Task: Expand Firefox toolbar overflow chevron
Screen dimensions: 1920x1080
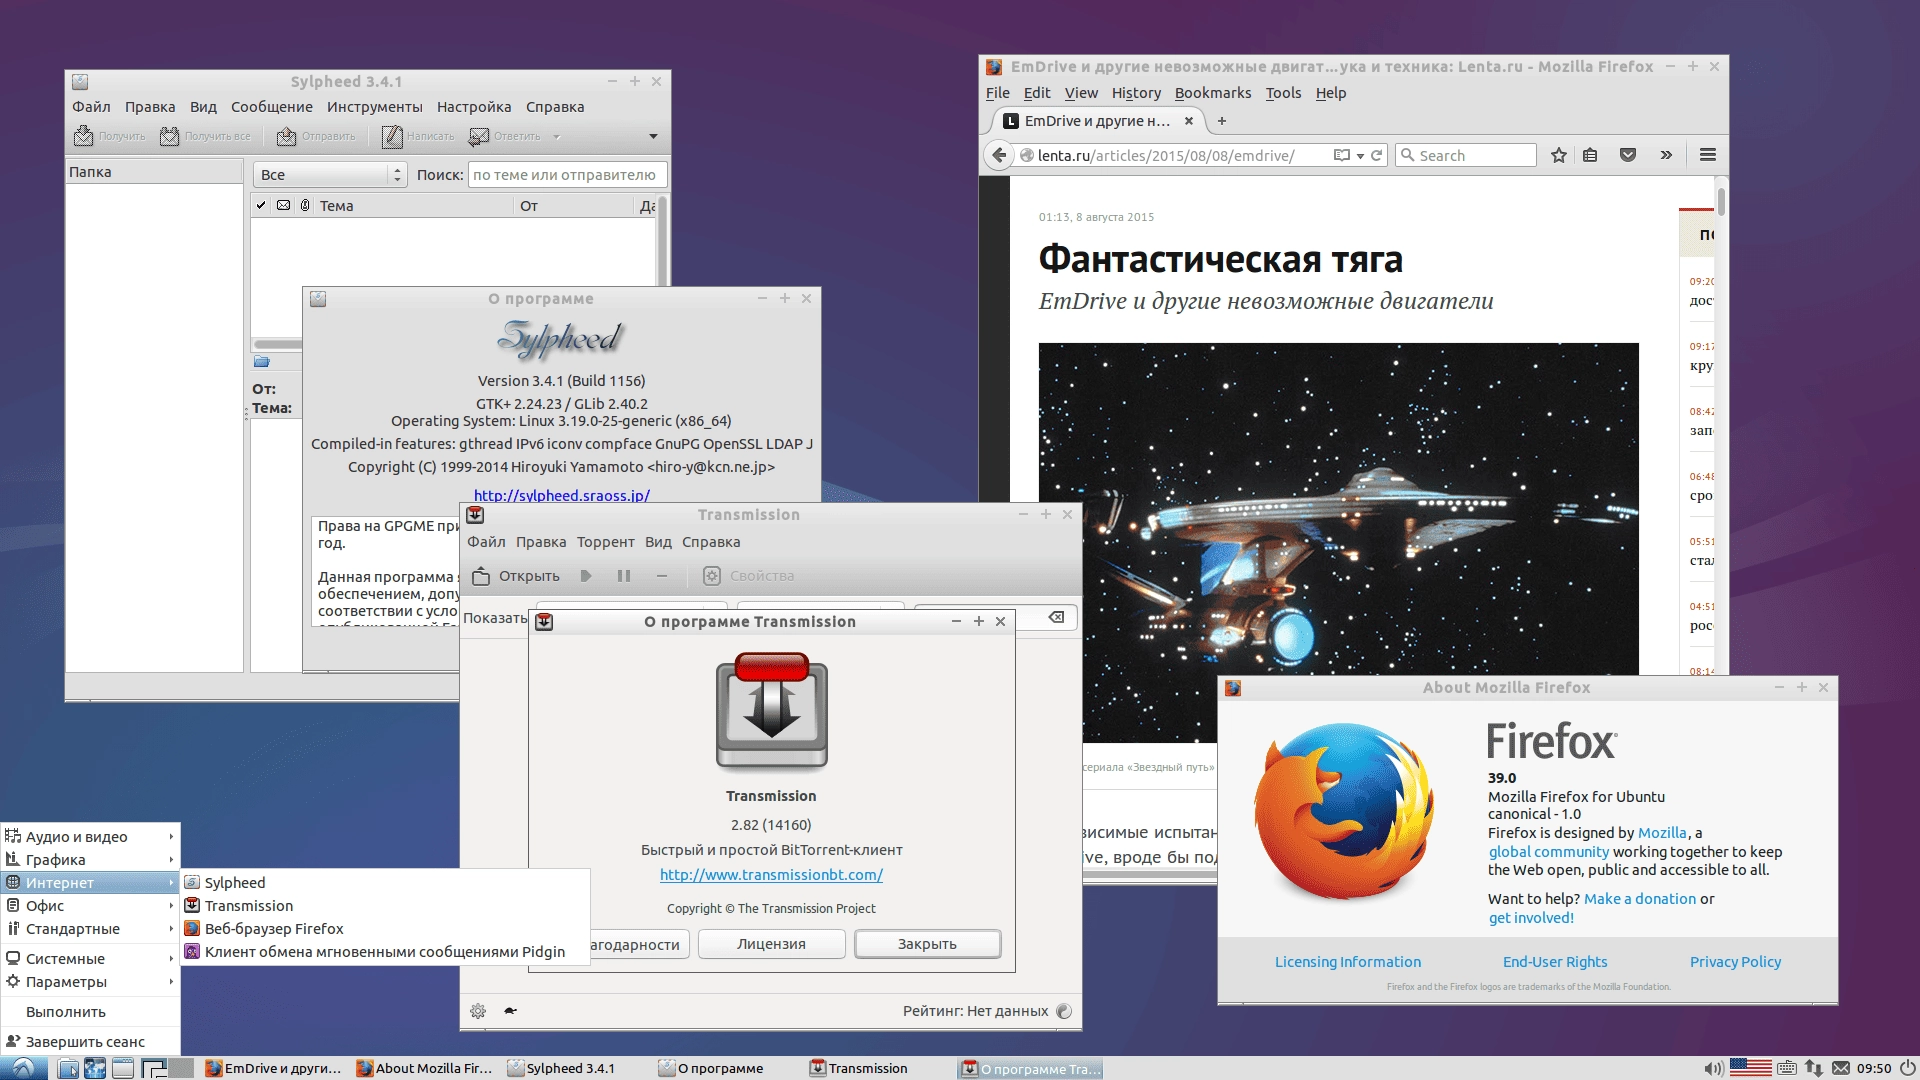Action: tap(1666, 155)
